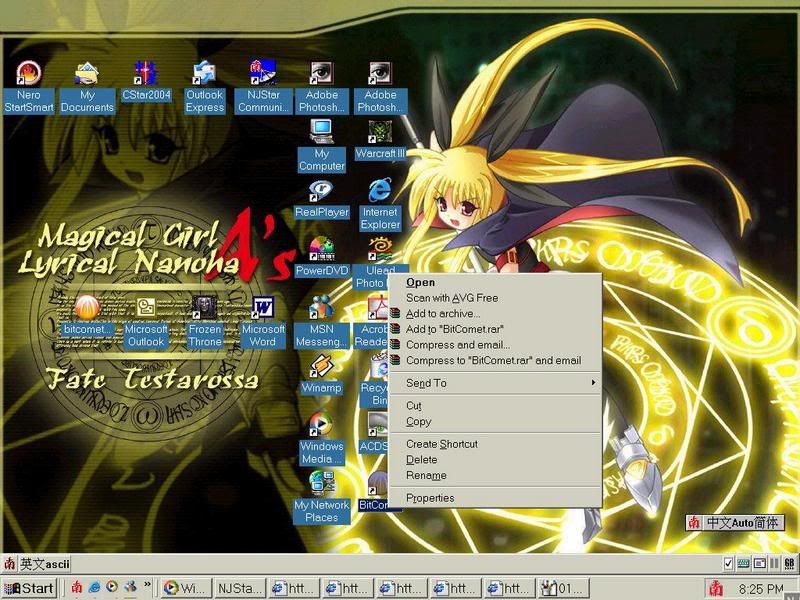
Task: Expand the Quick Launch overflow chevron
Action: [x=148, y=586]
